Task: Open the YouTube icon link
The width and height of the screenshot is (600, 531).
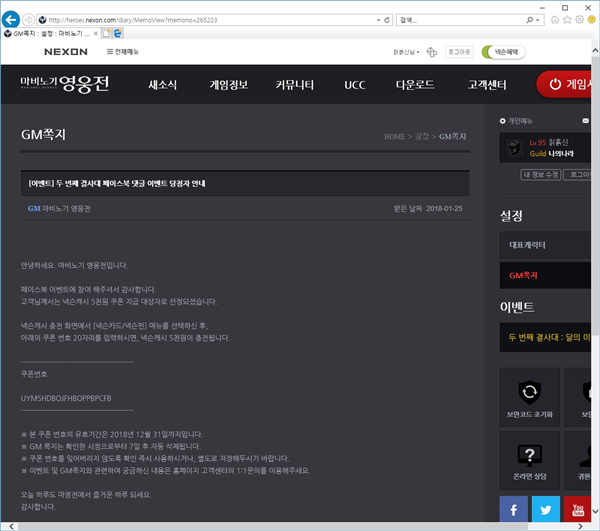Action: tap(577, 509)
